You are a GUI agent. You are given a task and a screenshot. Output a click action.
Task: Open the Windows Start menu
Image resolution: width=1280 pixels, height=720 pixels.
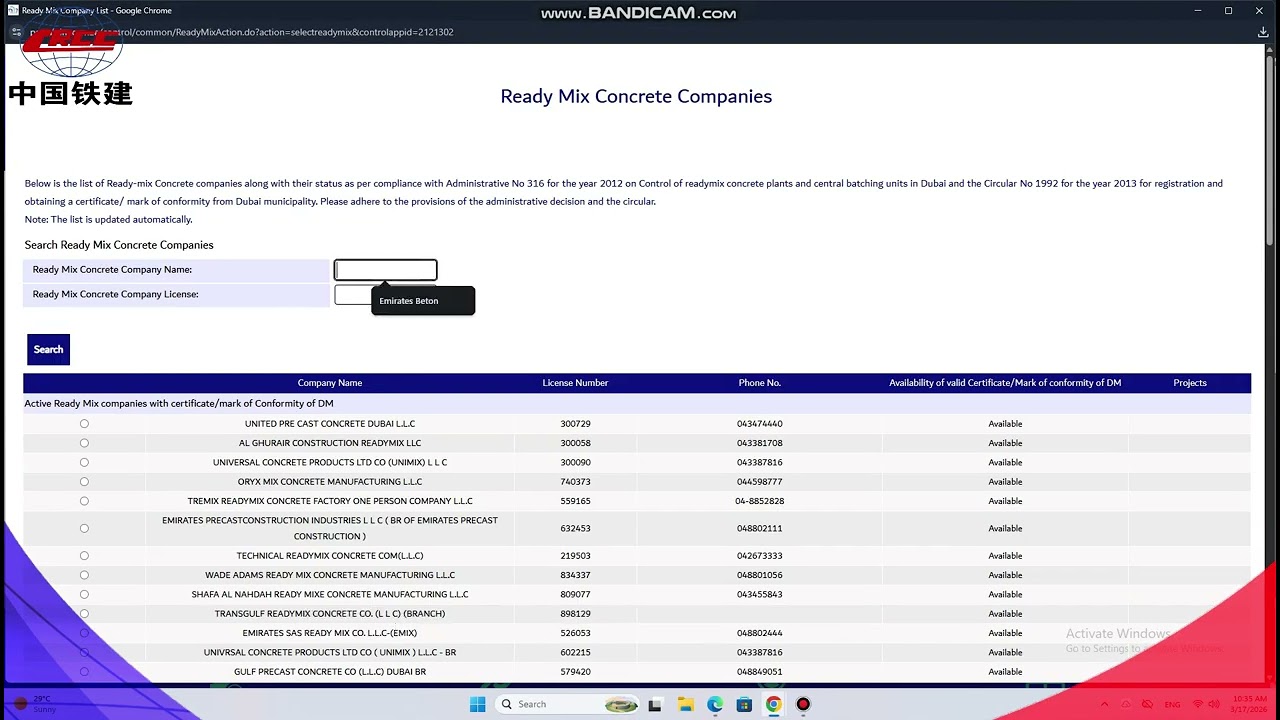[477, 704]
